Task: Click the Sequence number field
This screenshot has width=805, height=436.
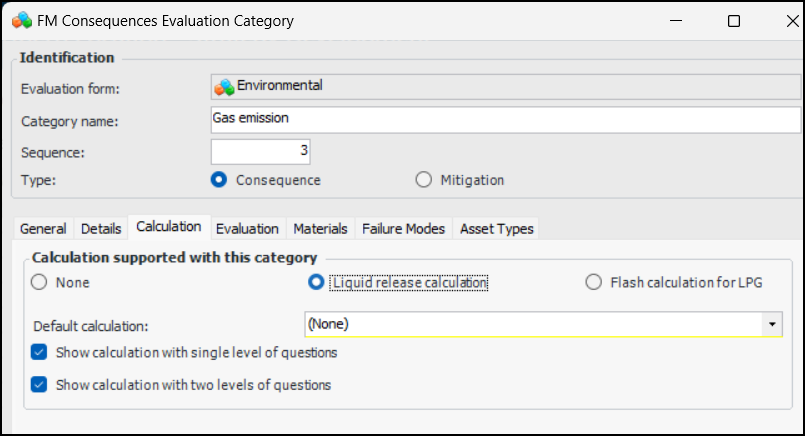Action: tap(261, 151)
